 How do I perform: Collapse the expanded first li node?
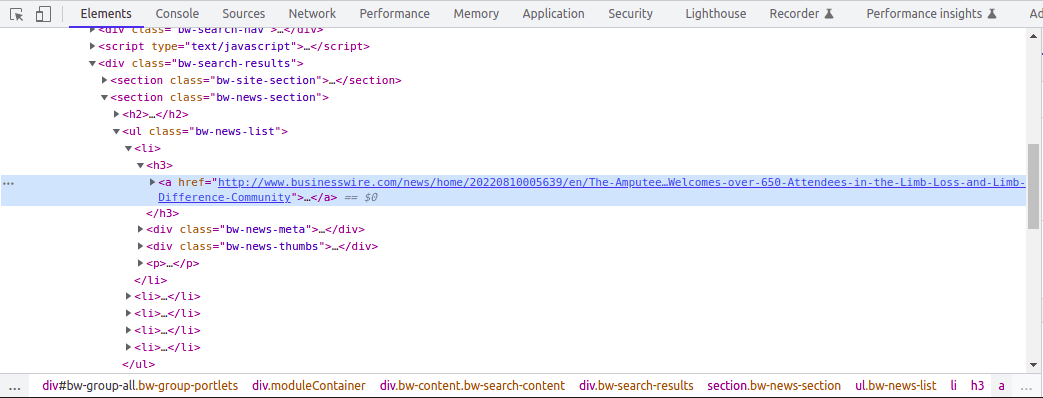pyautogui.click(x=128, y=148)
